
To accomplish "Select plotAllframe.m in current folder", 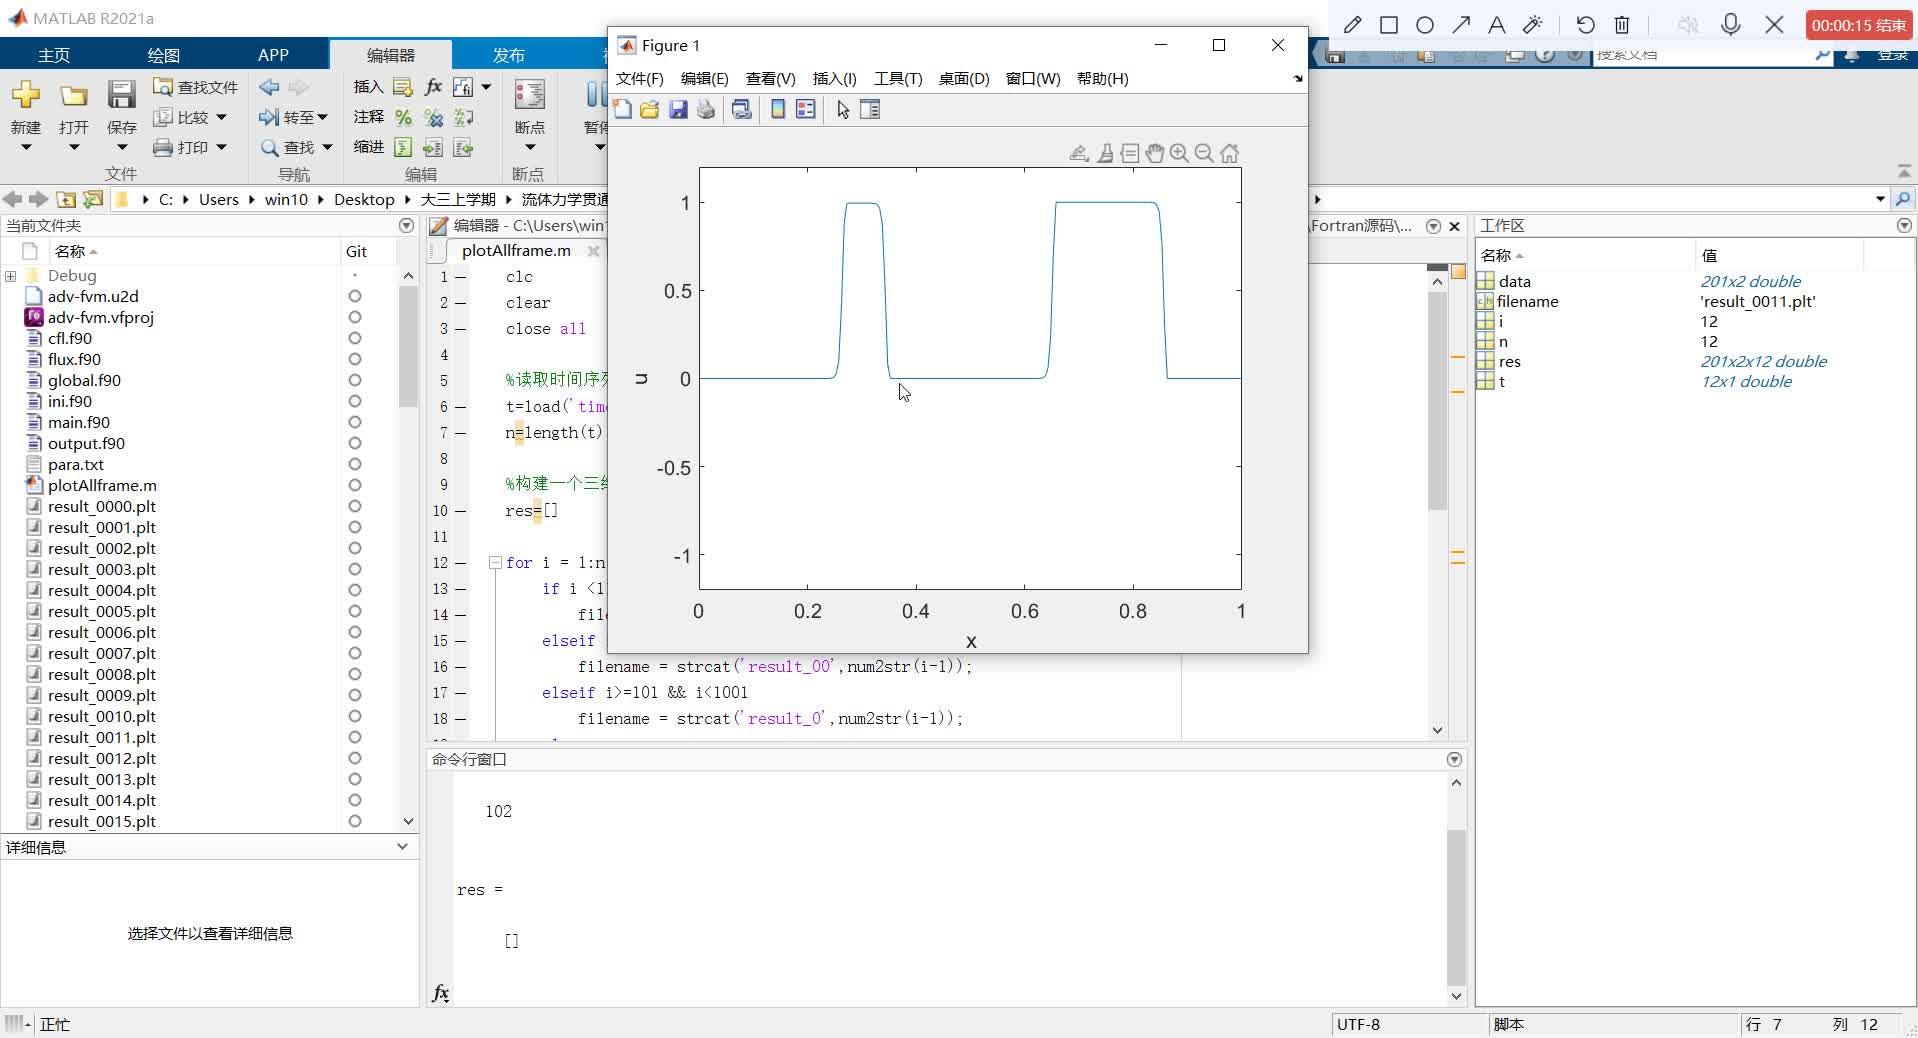I will click(x=102, y=485).
